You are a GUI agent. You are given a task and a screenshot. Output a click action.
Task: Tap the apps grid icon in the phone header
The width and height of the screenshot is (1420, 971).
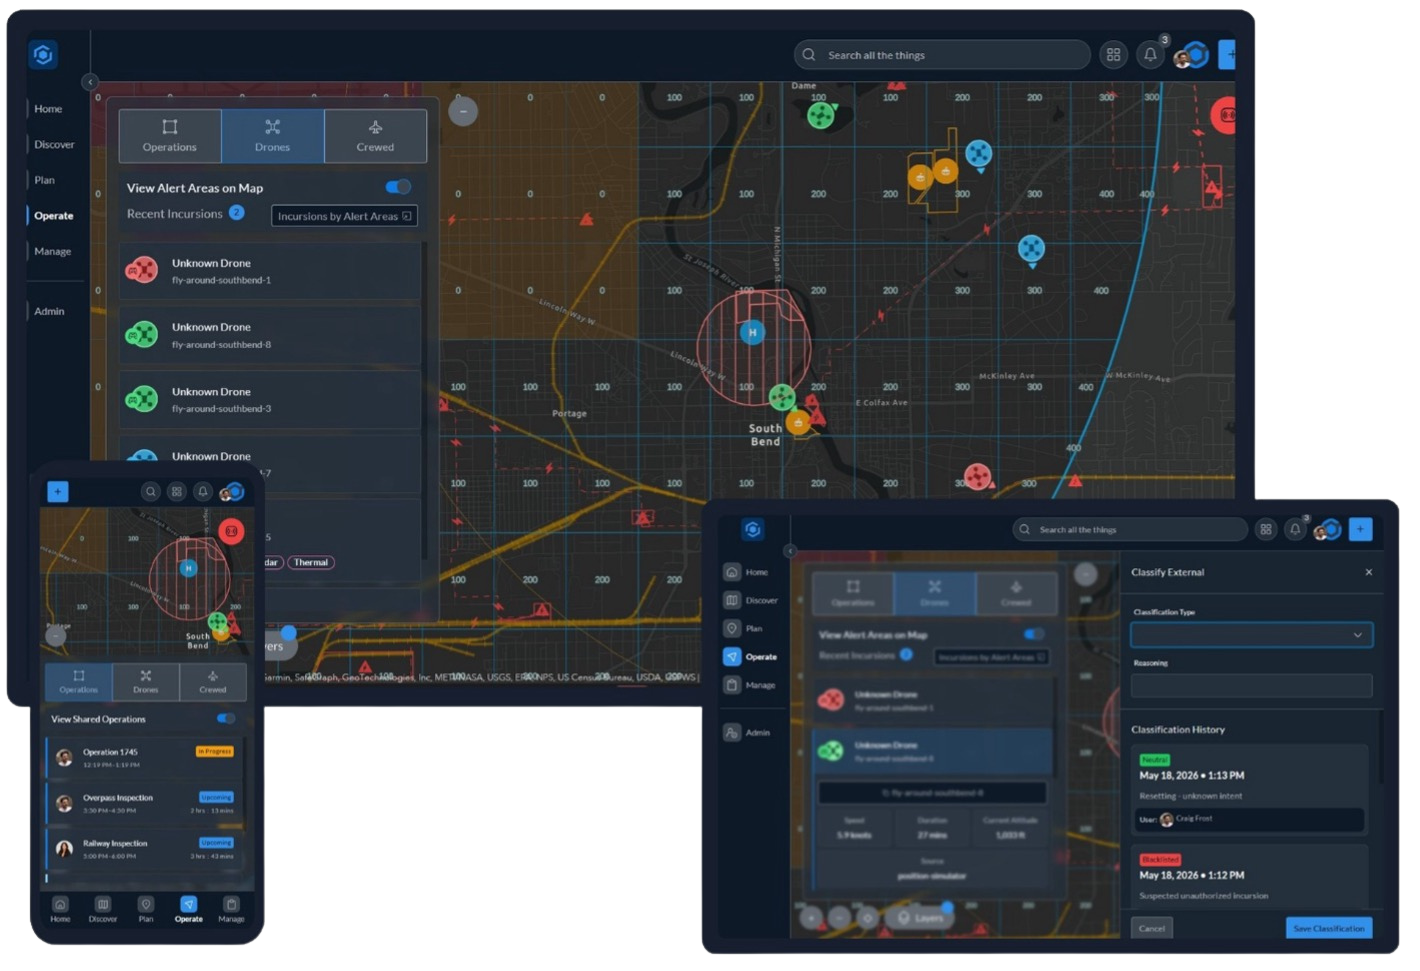pyautogui.click(x=177, y=491)
